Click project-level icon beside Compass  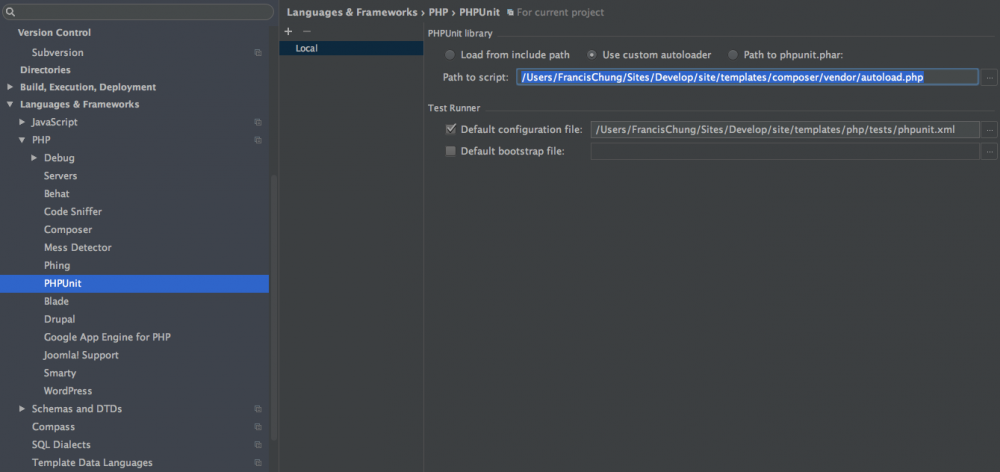tap(258, 427)
